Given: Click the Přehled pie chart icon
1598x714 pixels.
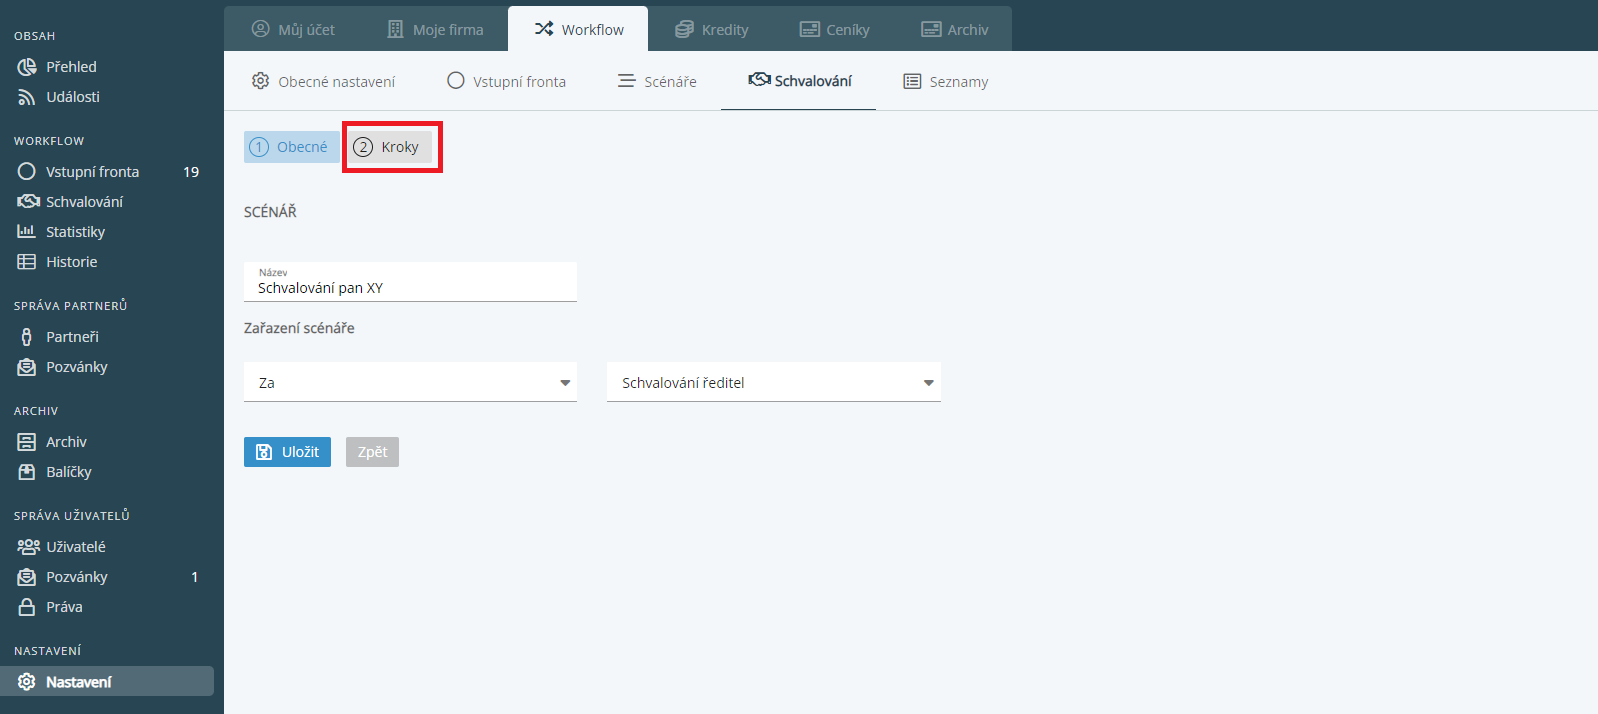Looking at the screenshot, I should 27,67.
